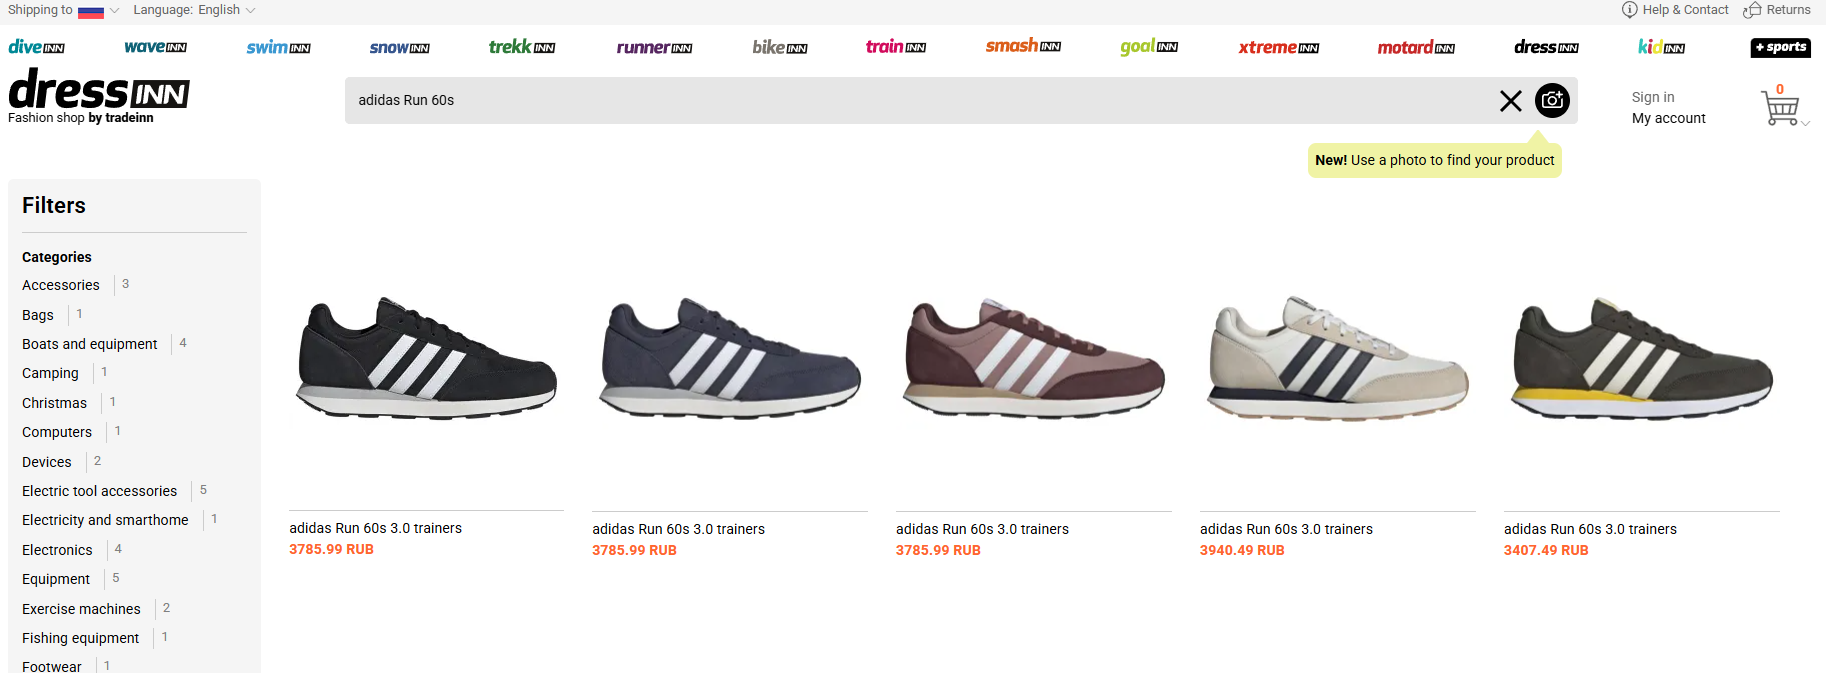Expand the Language: English dropdown
This screenshot has width=1826, height=673.
(194, 10)
